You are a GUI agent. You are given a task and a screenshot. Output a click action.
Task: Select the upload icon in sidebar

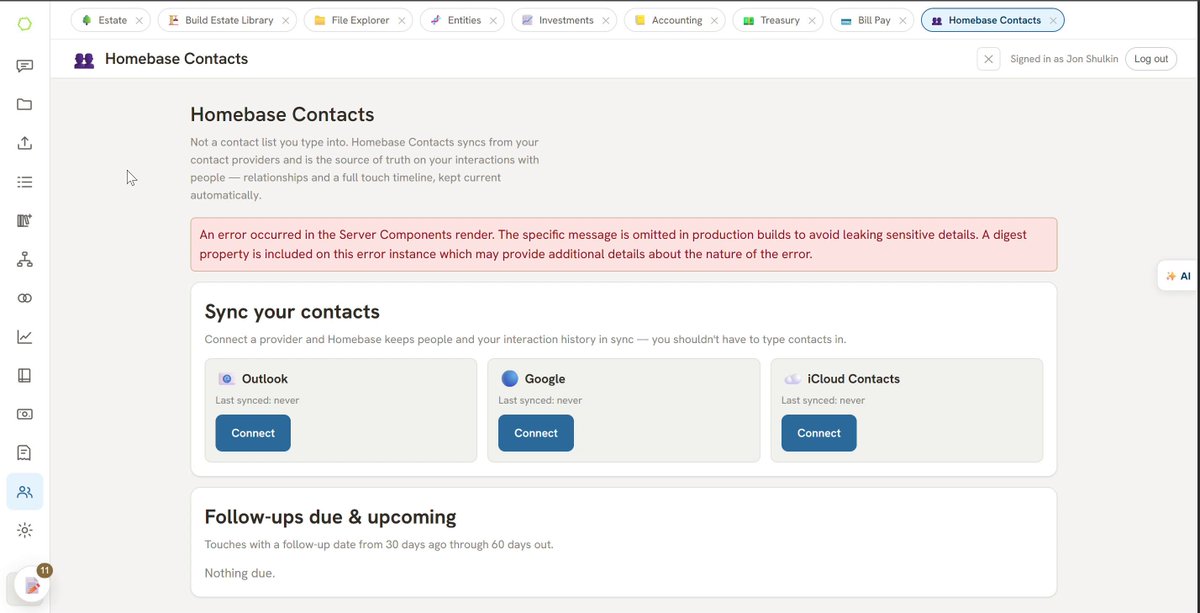tap(25, 143)
